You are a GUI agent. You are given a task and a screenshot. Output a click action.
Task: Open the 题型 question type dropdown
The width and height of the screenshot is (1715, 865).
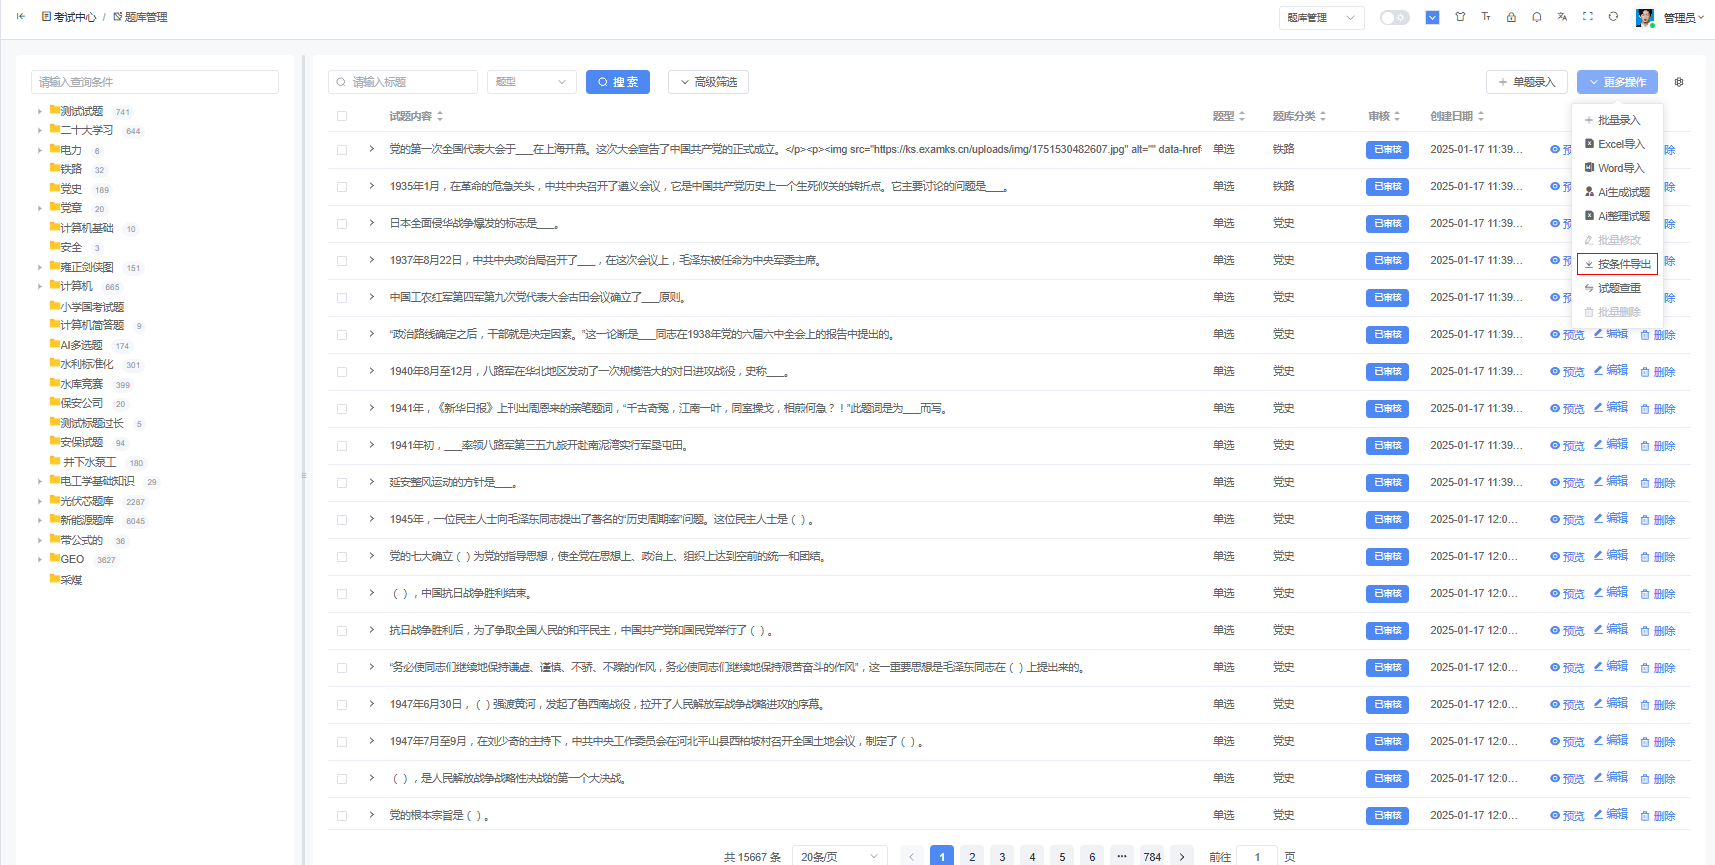(x=531, y=82)
